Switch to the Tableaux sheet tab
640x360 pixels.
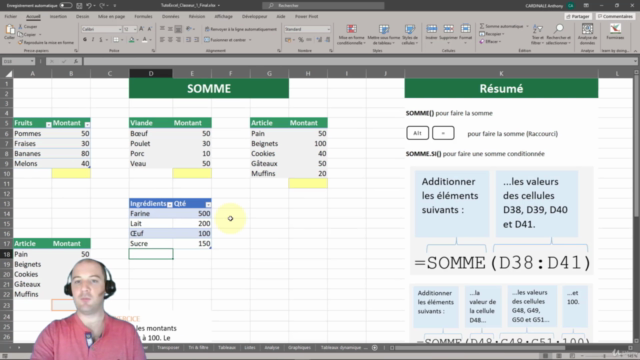pyautogui.click(x=227, y=348)
